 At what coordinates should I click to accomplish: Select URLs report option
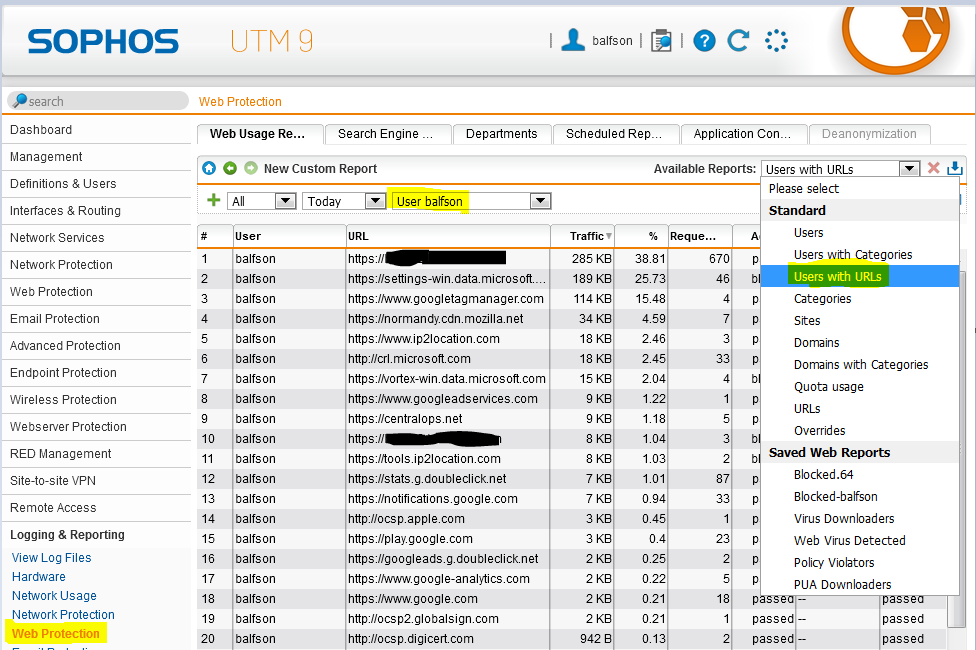[x=860, y=408]
